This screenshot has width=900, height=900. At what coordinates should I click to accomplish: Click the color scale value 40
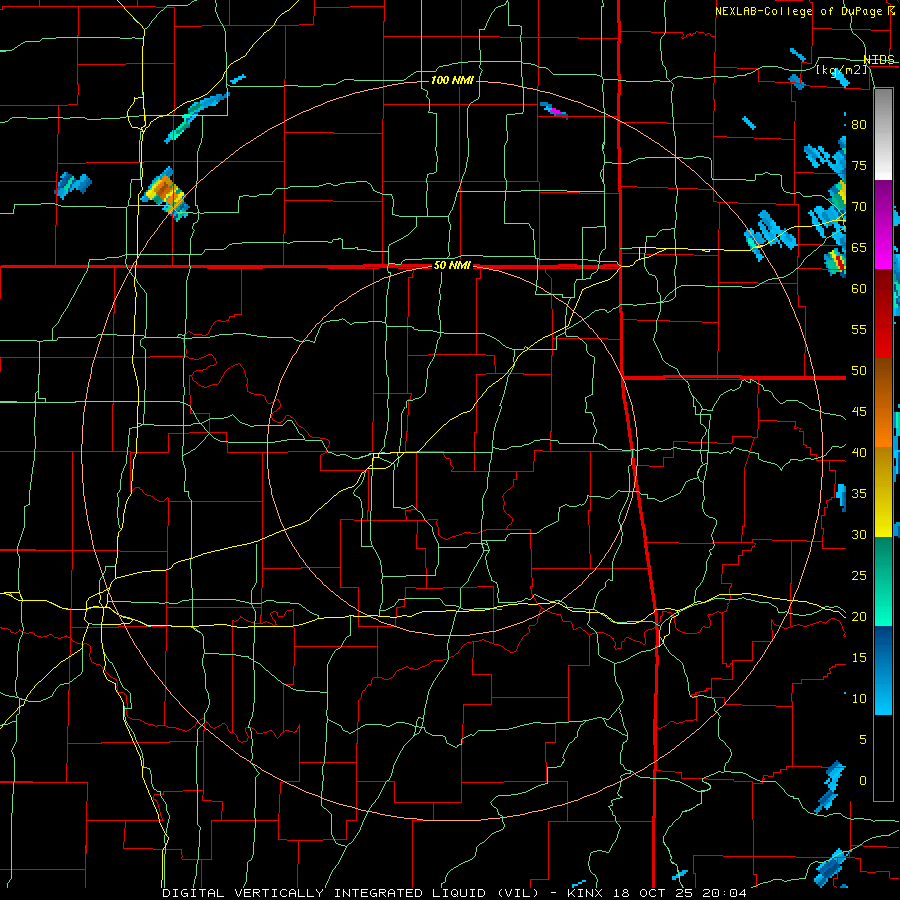(859, 452)
